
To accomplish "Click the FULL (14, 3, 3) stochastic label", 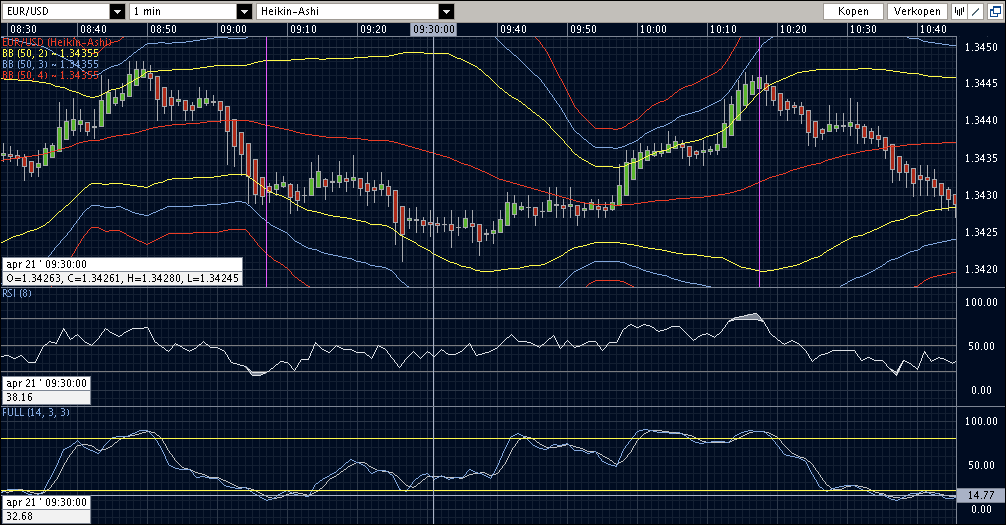I will coord(36,412).
